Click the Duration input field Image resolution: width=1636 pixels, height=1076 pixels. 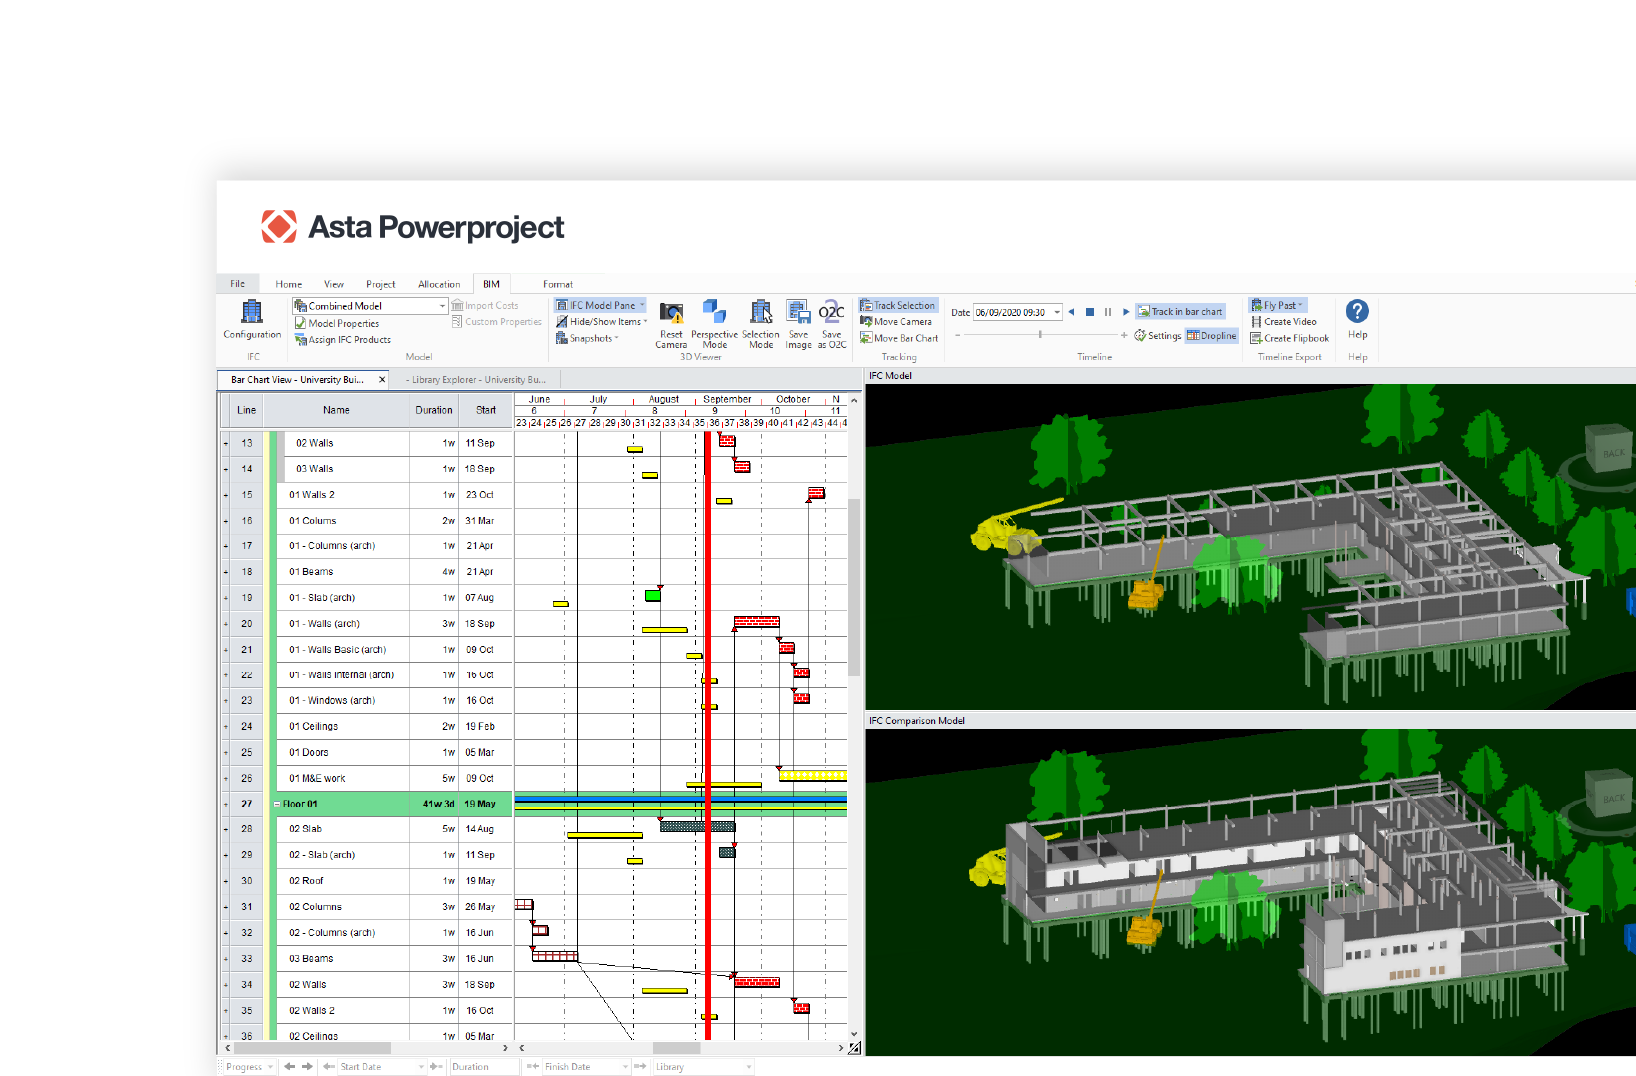(484, 1067)
